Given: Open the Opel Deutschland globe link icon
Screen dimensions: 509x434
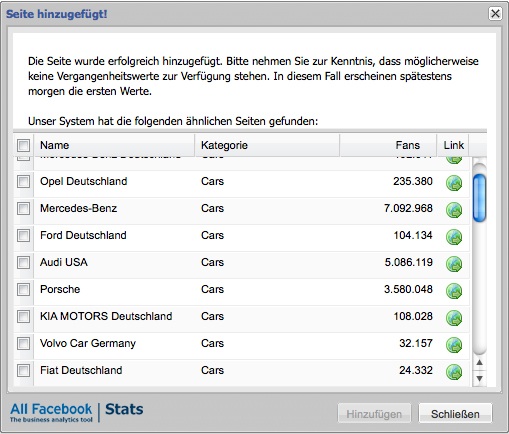Looking at the screenshot, I should pyautogui.click(x=454, y=183).
